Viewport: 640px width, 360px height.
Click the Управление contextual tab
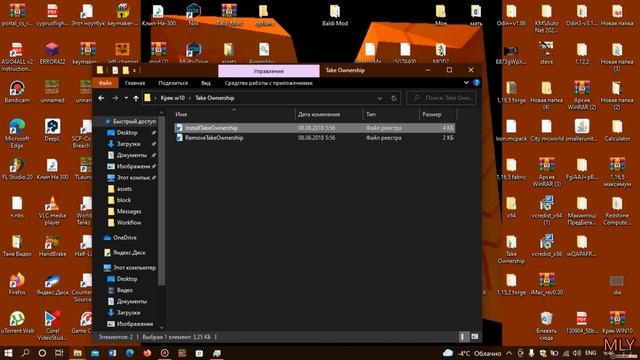(269, 71)
